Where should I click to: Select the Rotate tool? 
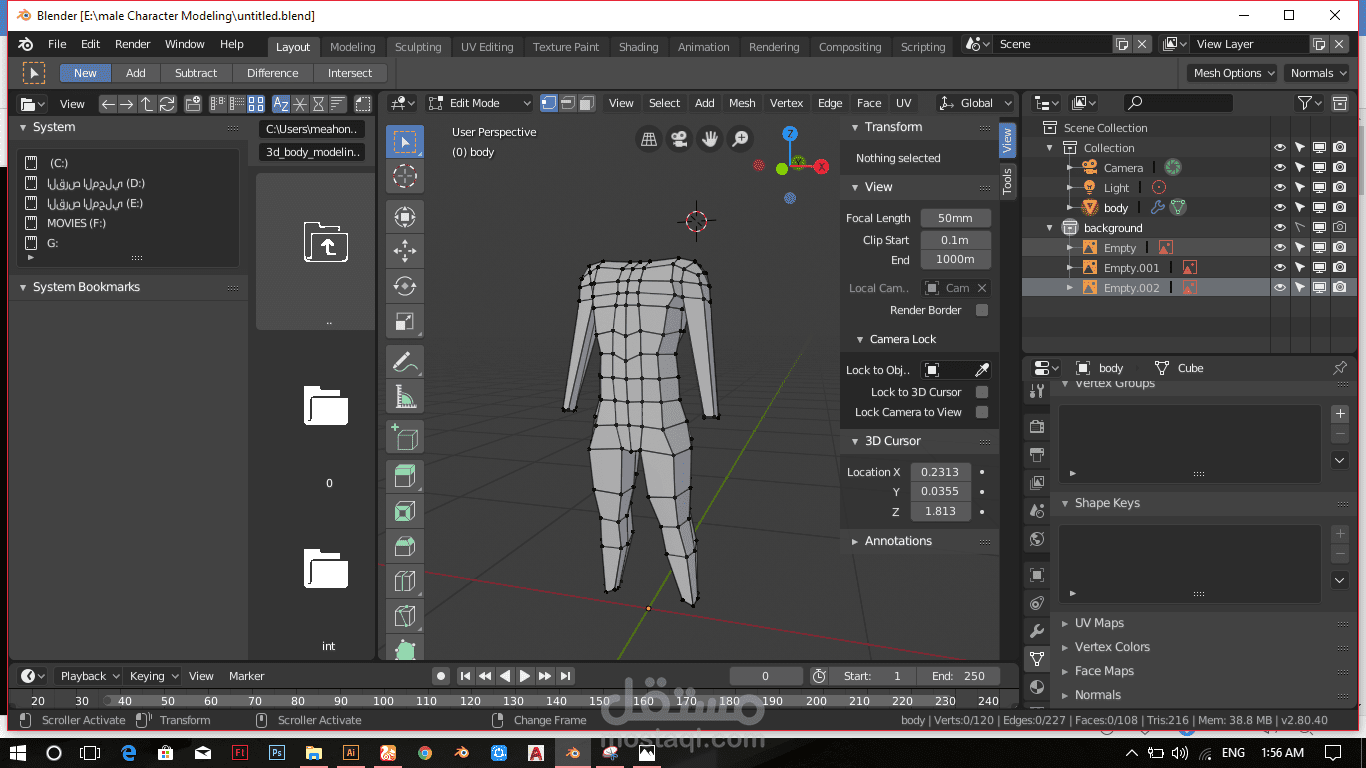pyautogui.click(x=404, y=286)
